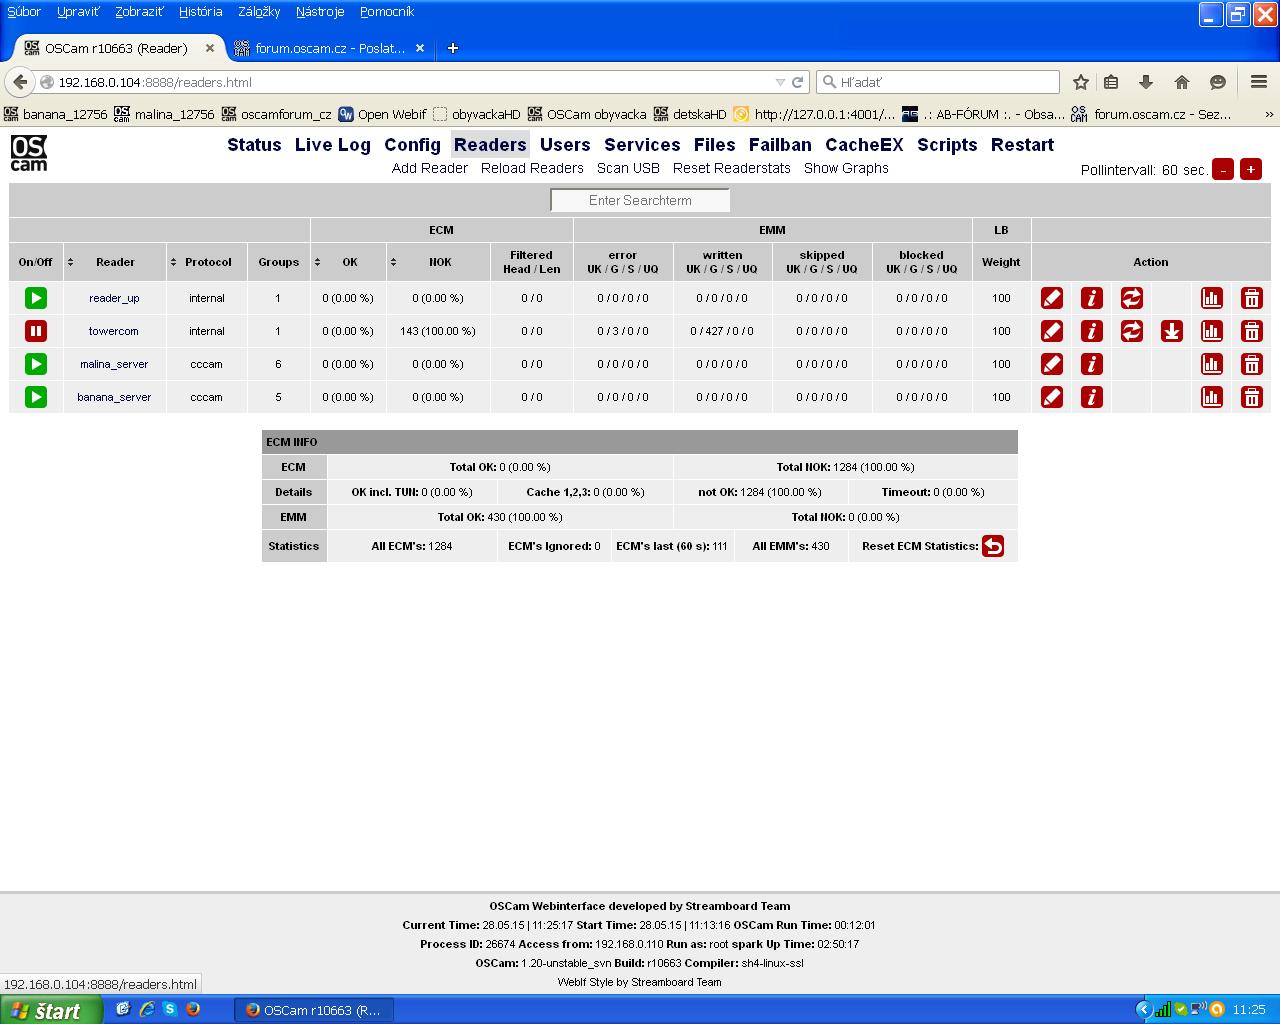Focus the Enter Searchterm field
Image resolution: width=1280 pixels, height=1024 pixels.
(640, 200)
